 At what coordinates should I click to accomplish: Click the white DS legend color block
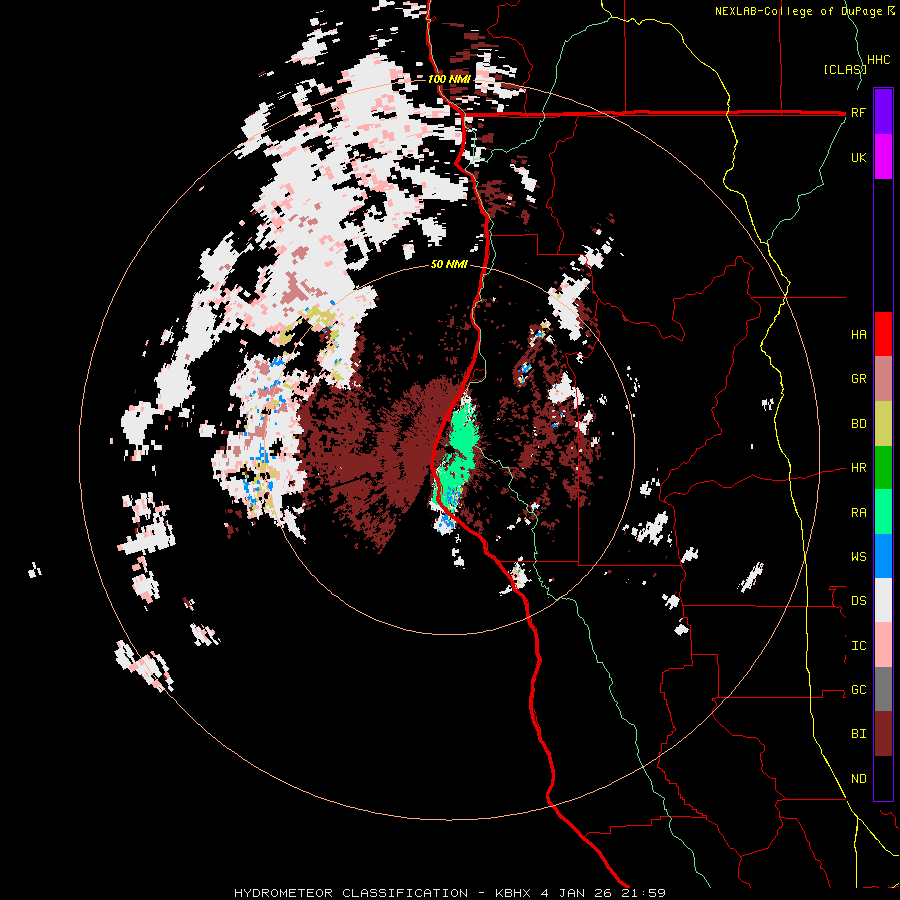tap(883, 600)
